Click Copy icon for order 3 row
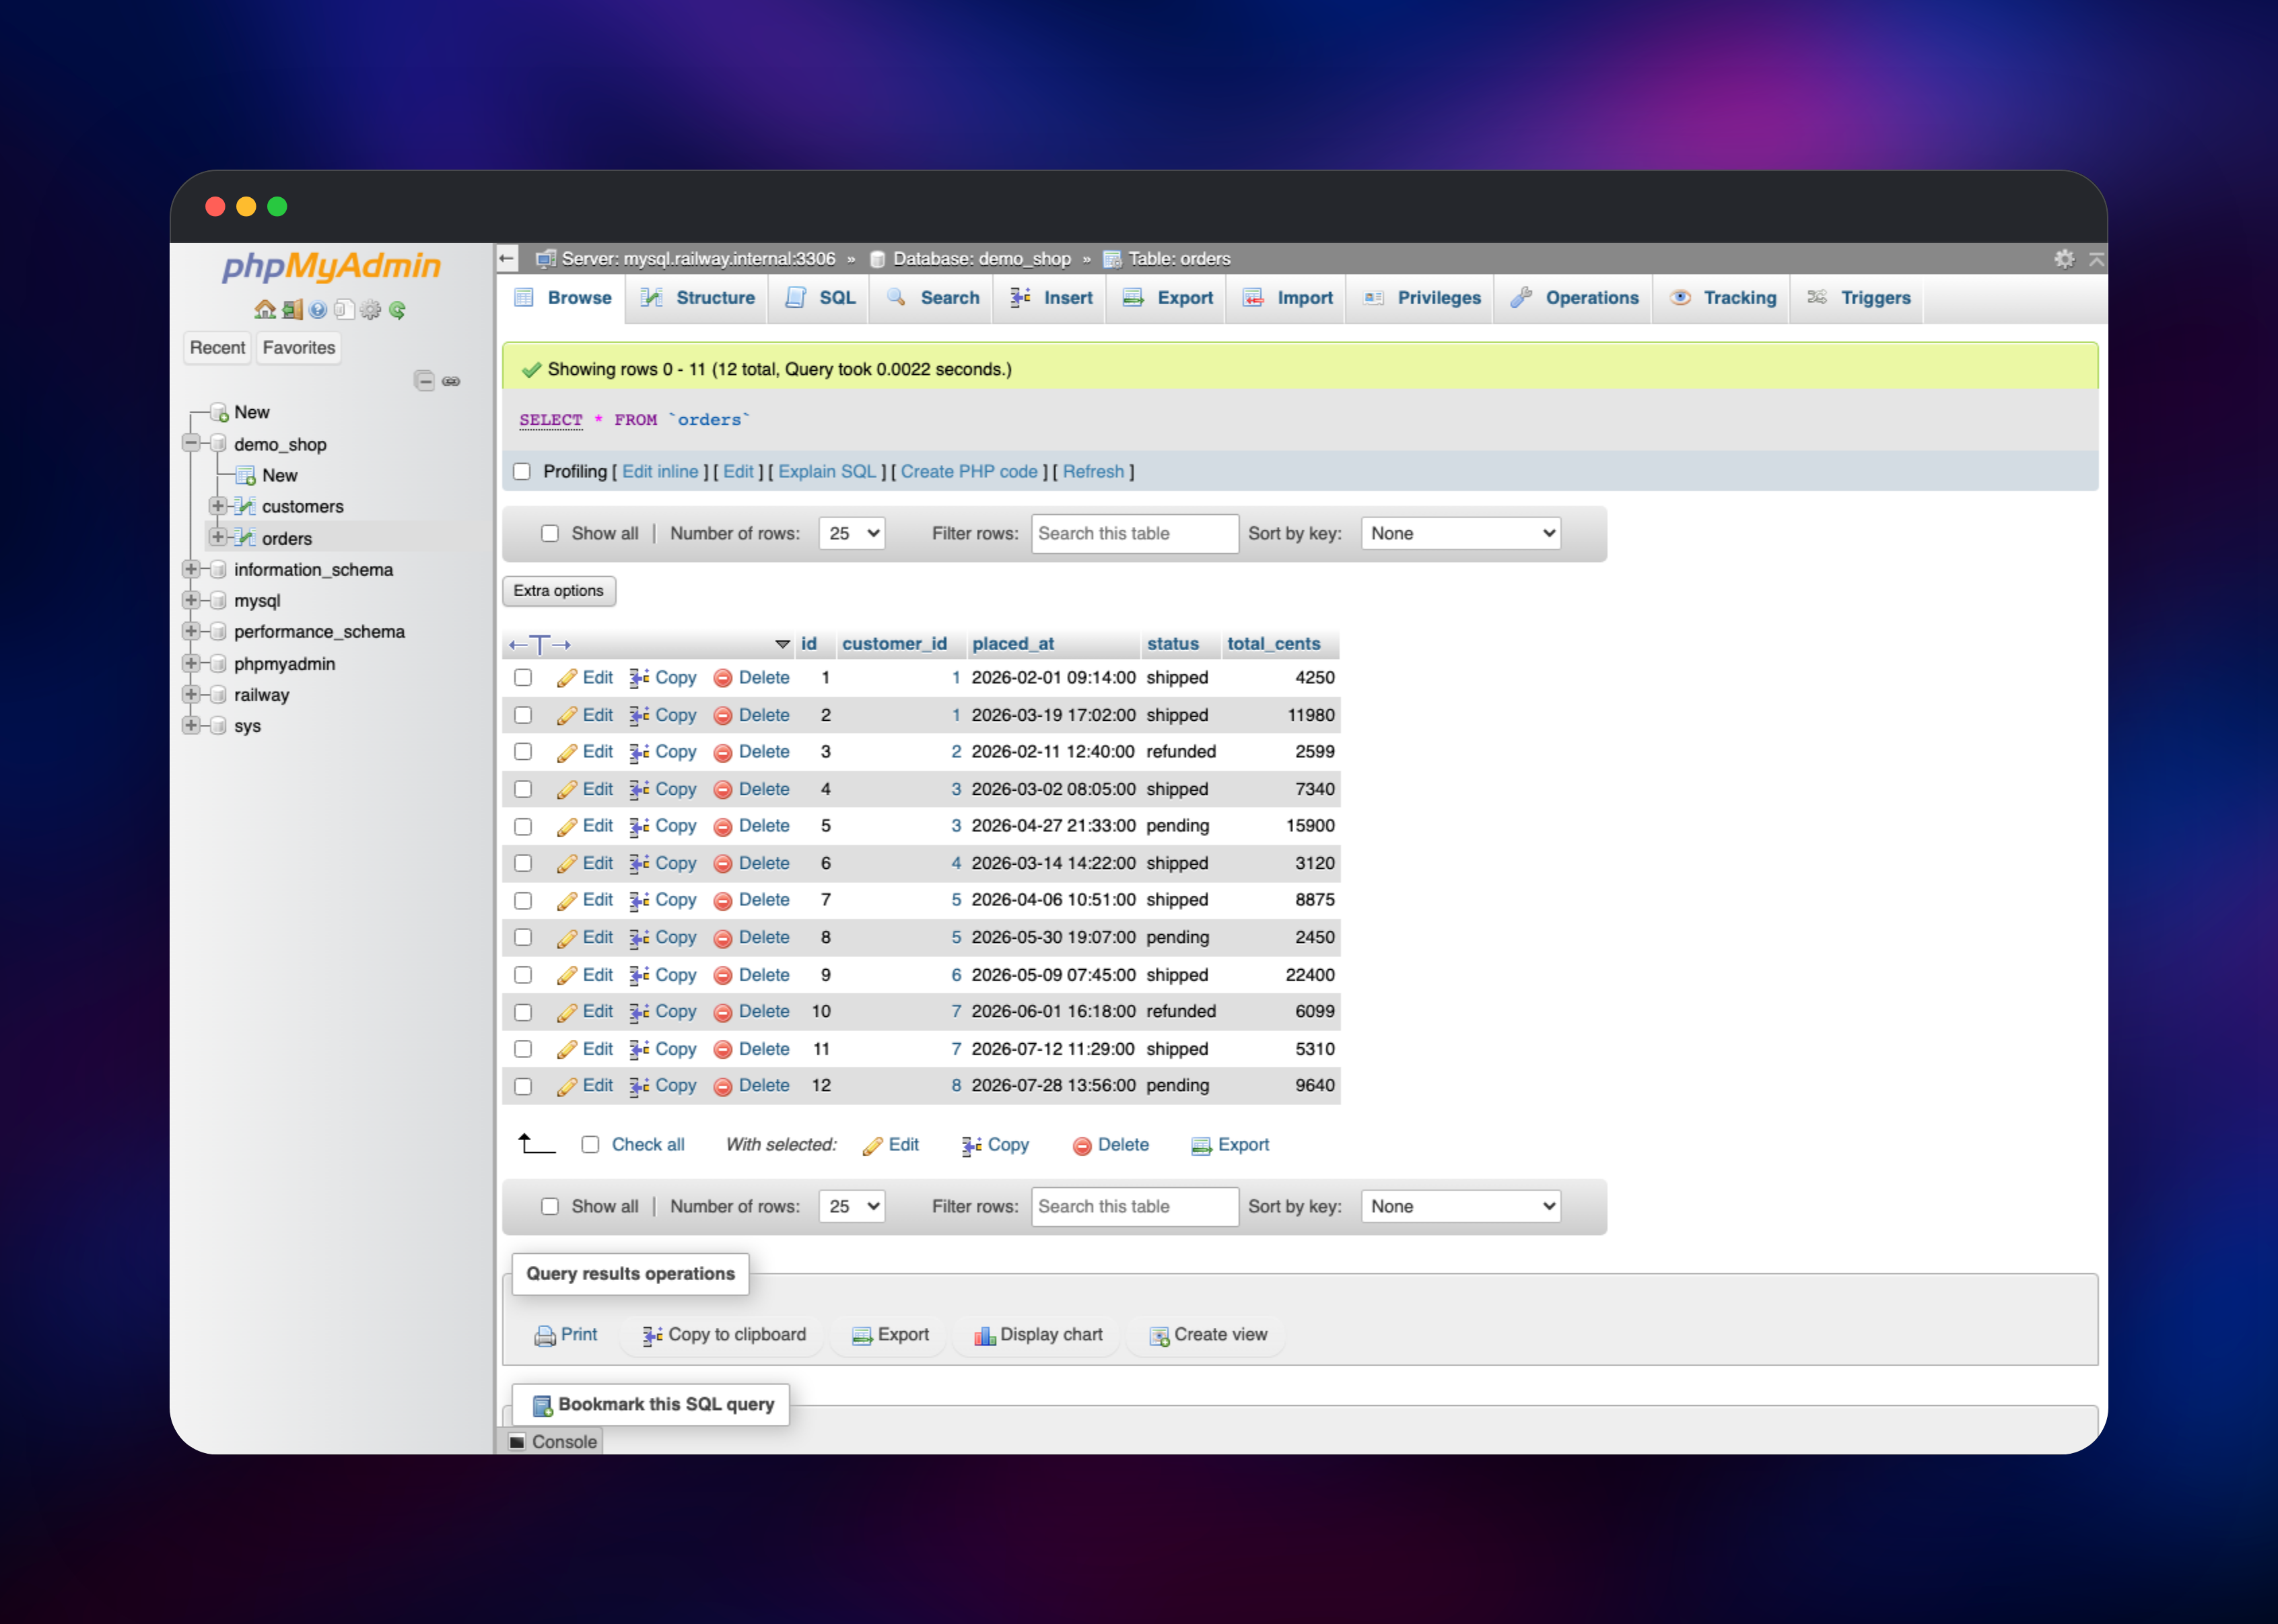The width and height of the screenshot is (2278, 1624). (639, 753)
